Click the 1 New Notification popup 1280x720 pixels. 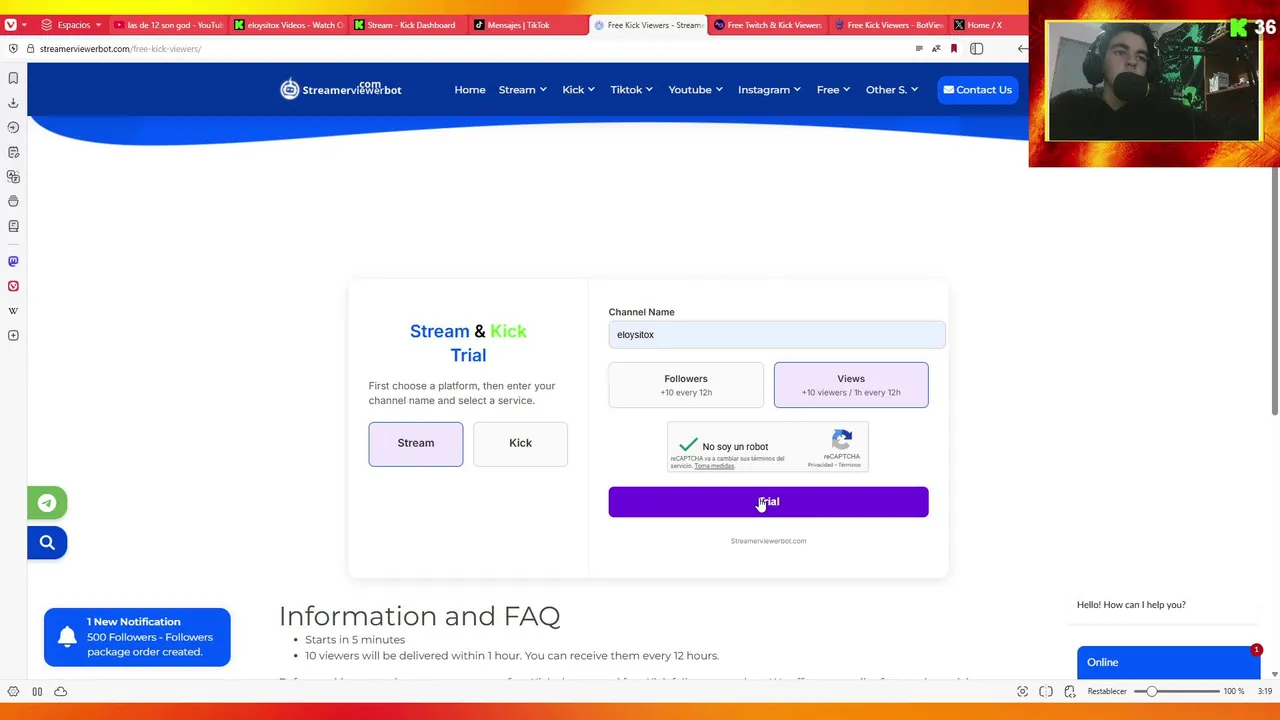coord(137,637)
